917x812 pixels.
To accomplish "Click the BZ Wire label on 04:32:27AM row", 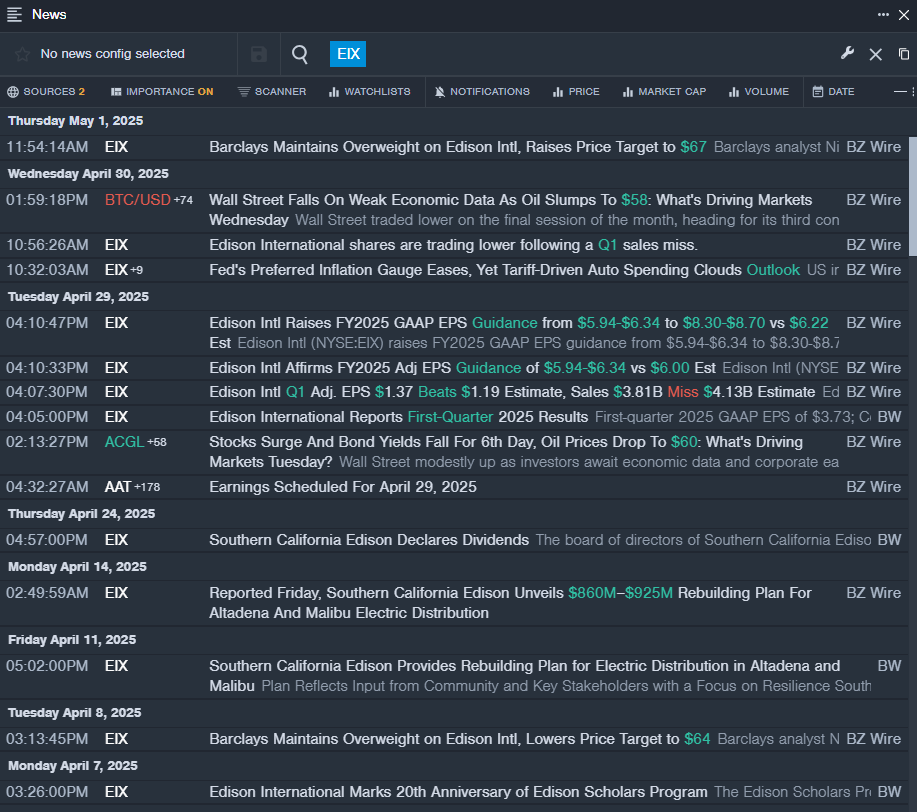I will pos(874,487).
